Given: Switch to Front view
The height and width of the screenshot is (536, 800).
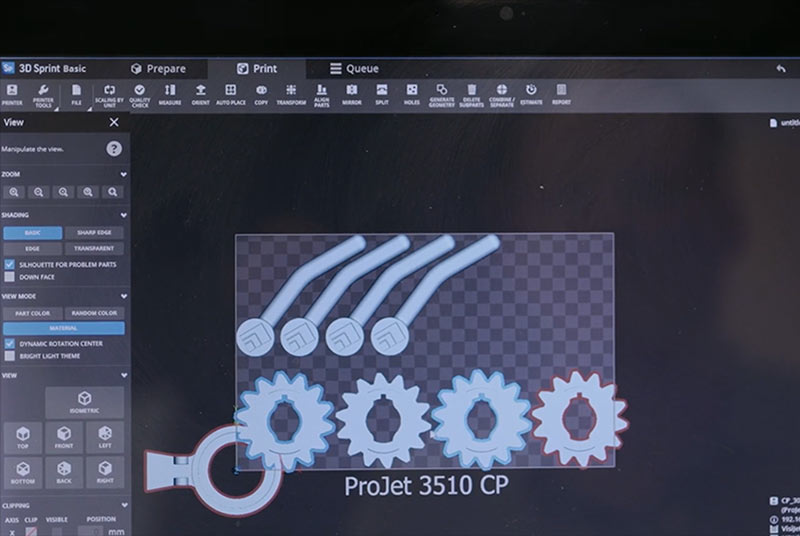Looking at the screenshot, I should [x=64, y=438].
